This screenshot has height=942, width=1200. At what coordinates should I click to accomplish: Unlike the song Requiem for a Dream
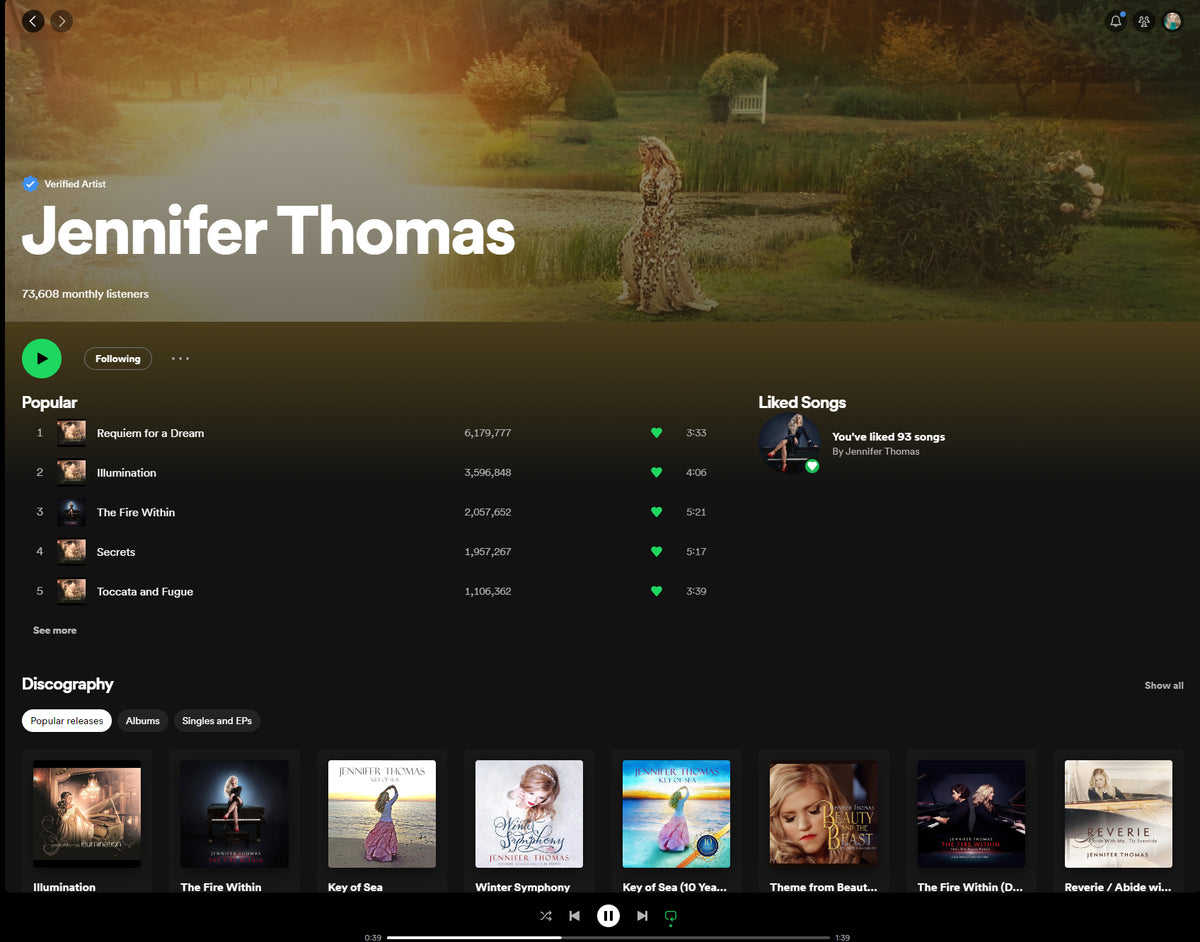tap(656, 433)
